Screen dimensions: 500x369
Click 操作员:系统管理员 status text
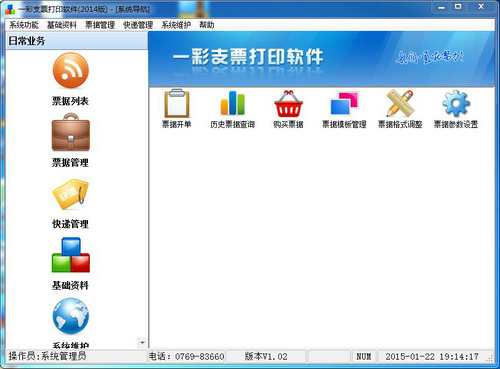point(47,356)
